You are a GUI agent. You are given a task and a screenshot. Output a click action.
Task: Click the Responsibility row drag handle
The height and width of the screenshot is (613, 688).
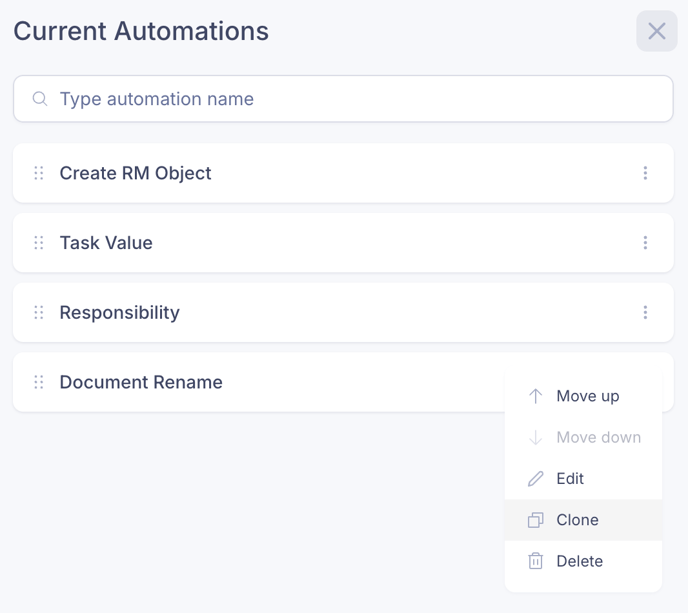click(39, 312)
